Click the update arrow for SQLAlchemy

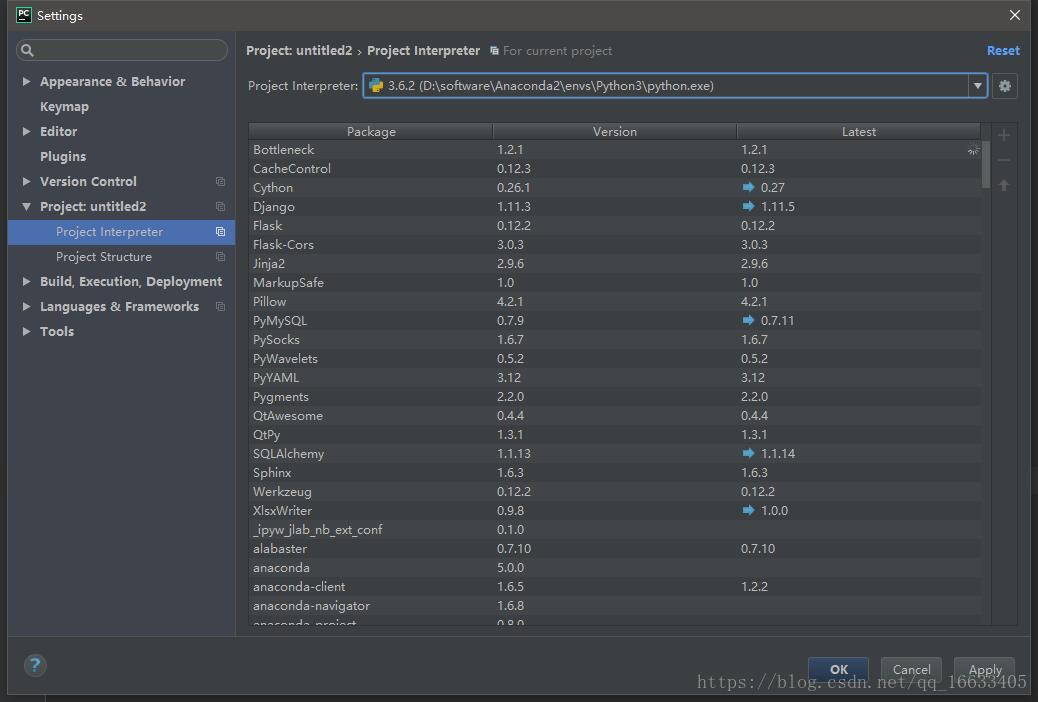[x=748, y=454]
